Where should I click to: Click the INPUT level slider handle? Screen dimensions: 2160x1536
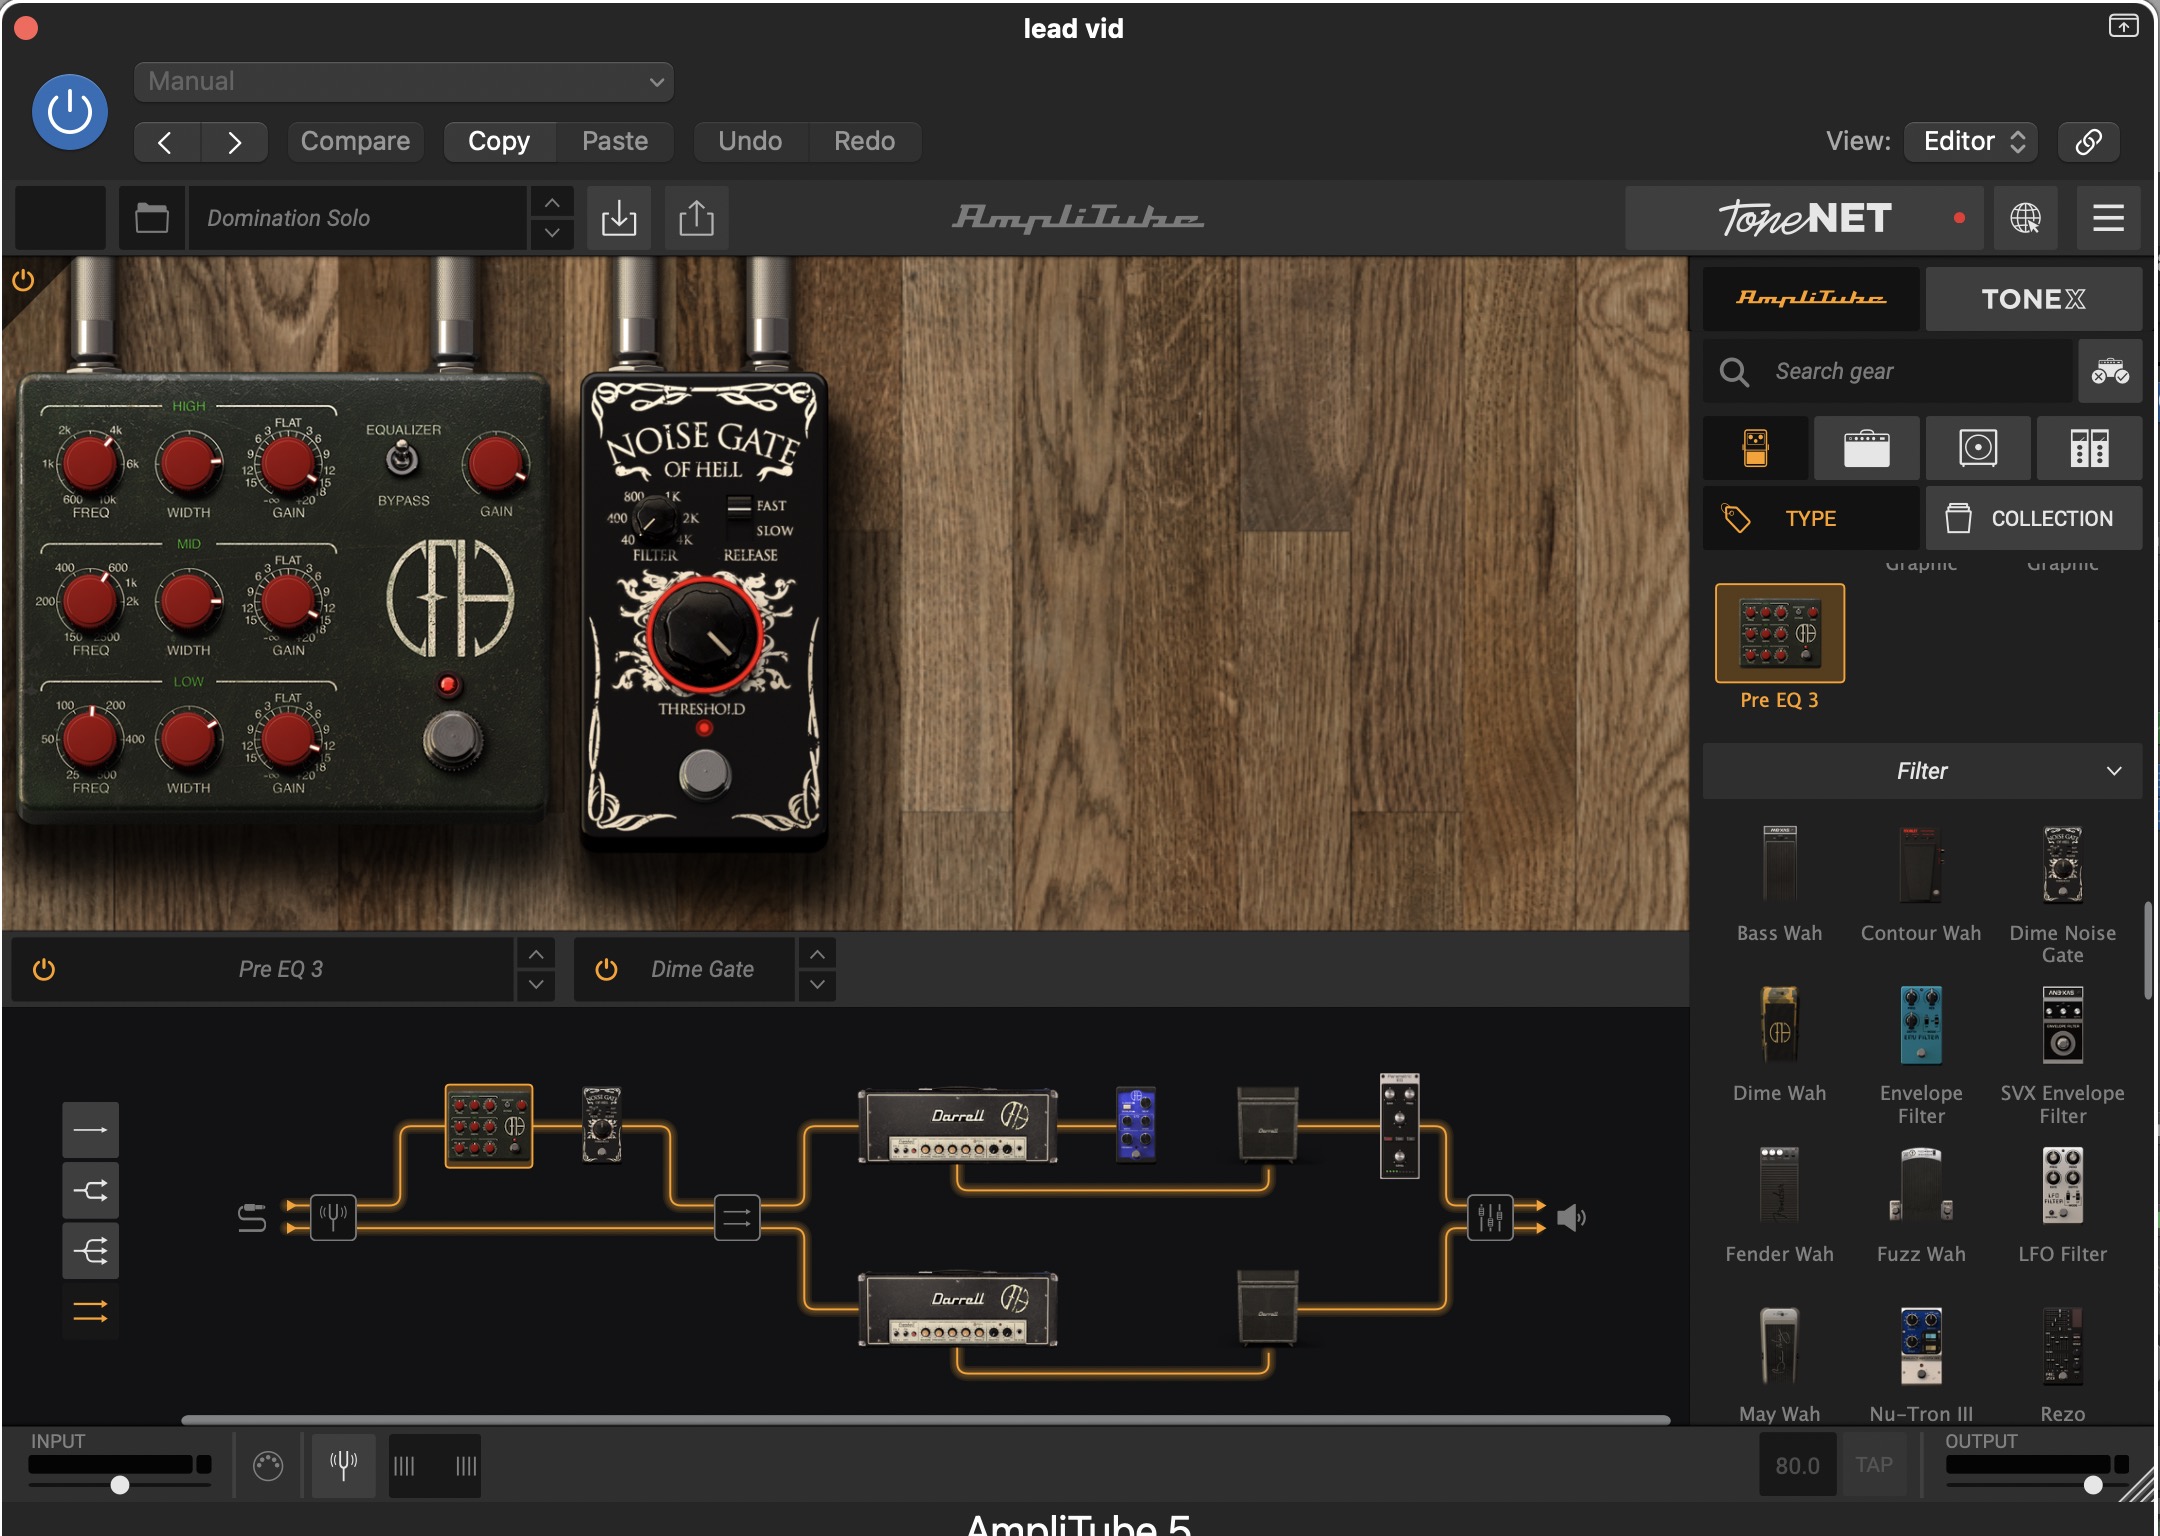pyautogui.click(x=120, y=1485)
